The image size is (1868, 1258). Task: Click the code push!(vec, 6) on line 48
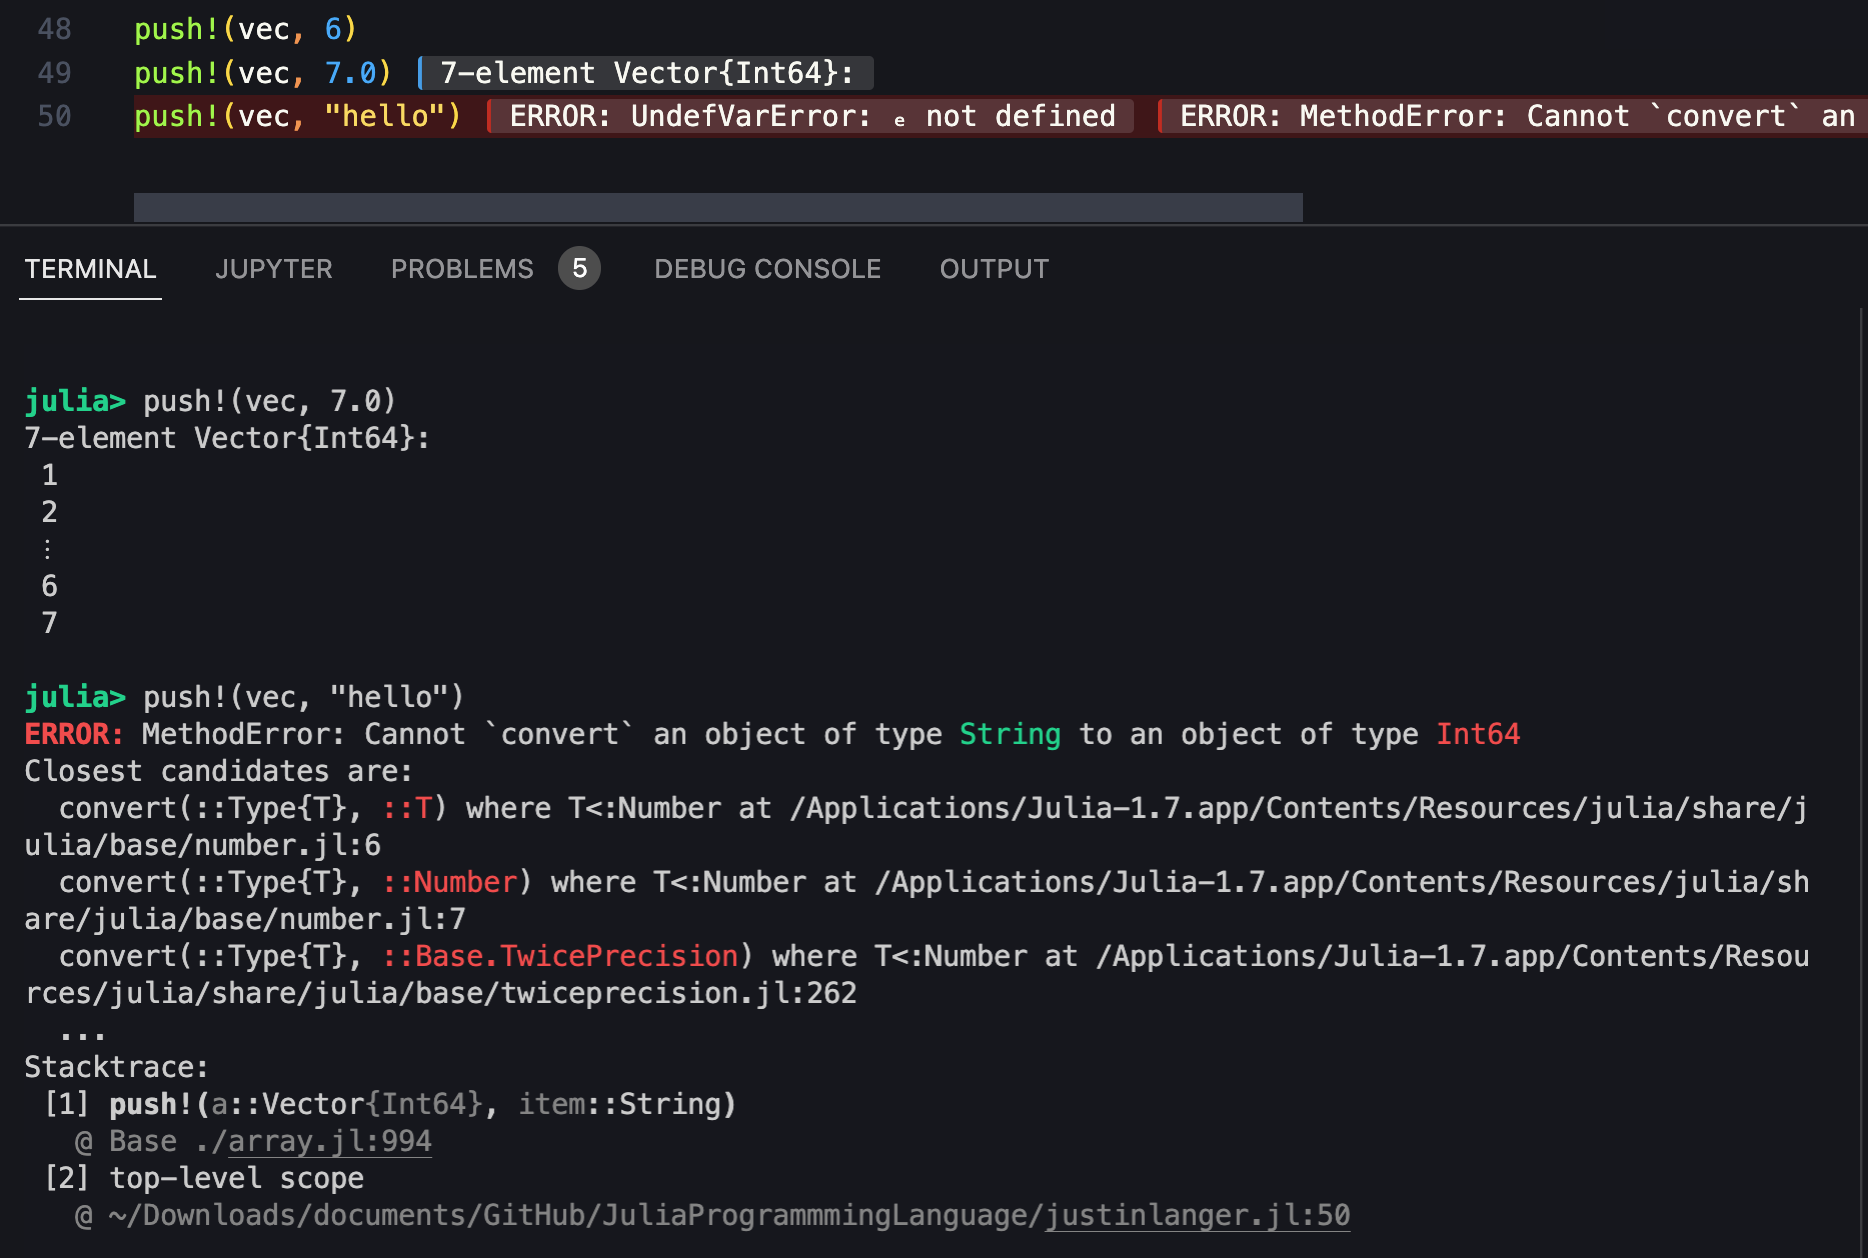(245, 29)
